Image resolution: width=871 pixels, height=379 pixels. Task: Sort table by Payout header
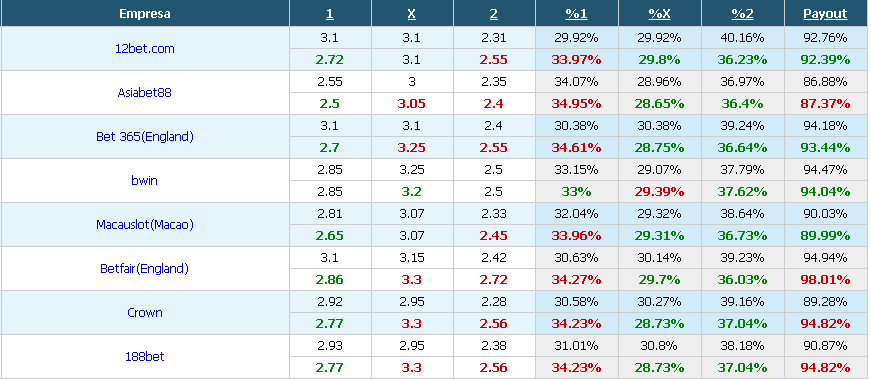click(x=825, y=14)
